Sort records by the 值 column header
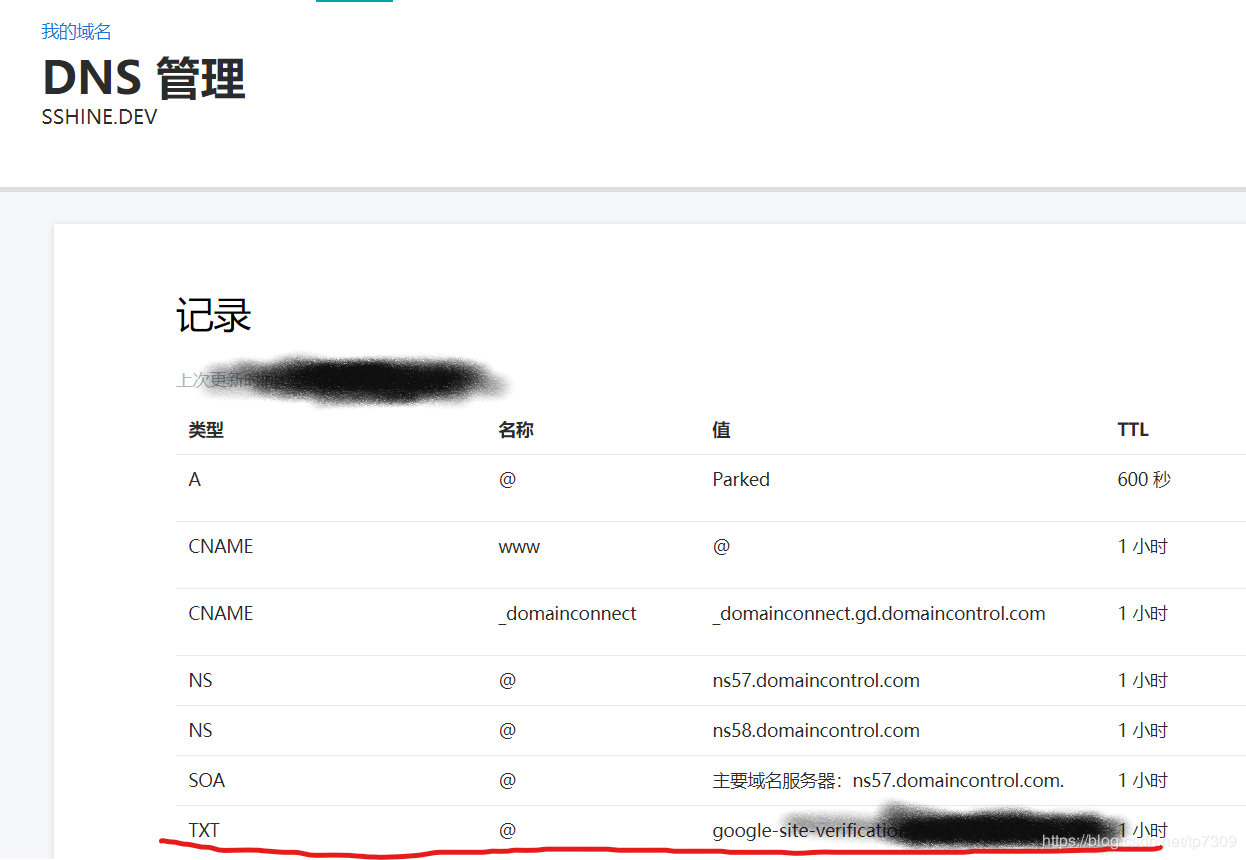Screen dimensions: 1246x860 720,429
